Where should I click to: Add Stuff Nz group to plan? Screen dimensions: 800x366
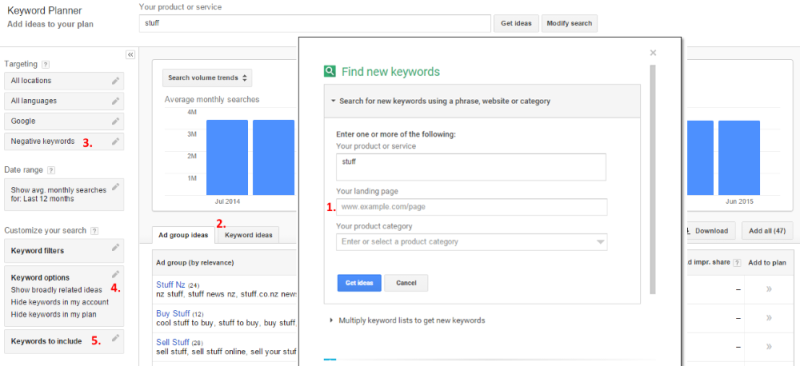(769, 289)
